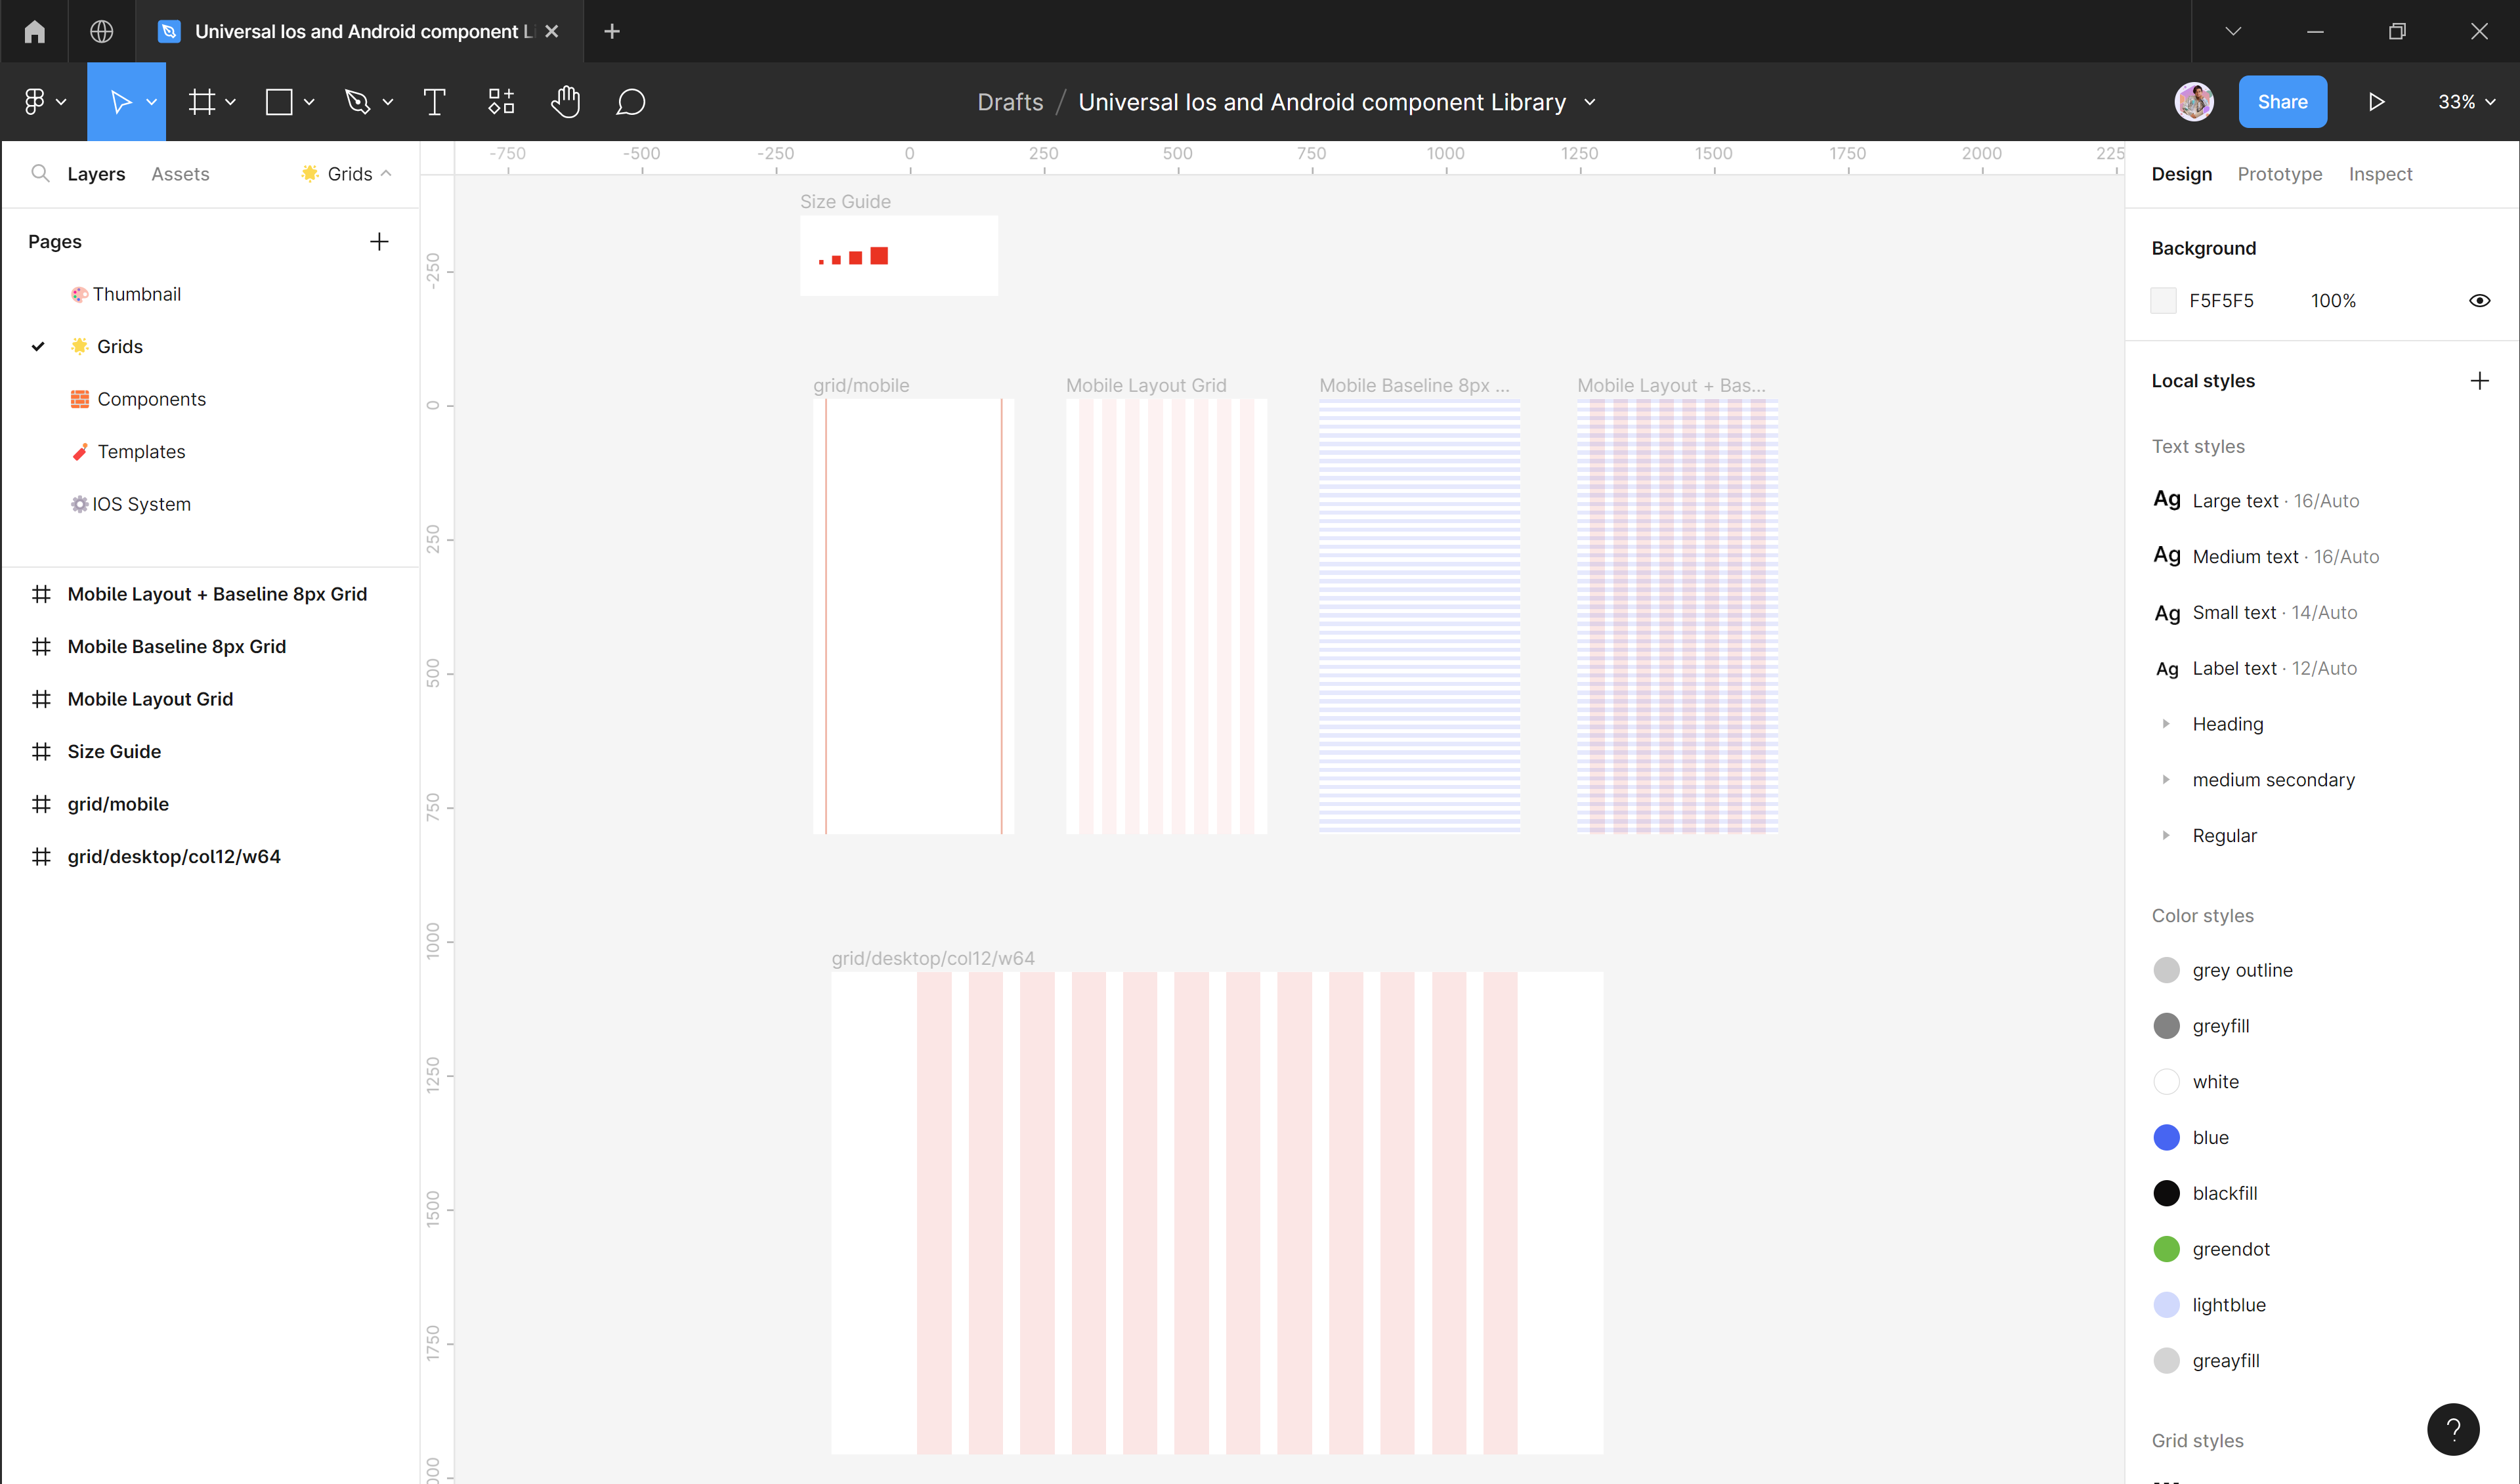Image resolution: width=2520 pixels, height=1484 pixels.
Task: Open the file name options chevron
Action: pos(1590,102)
